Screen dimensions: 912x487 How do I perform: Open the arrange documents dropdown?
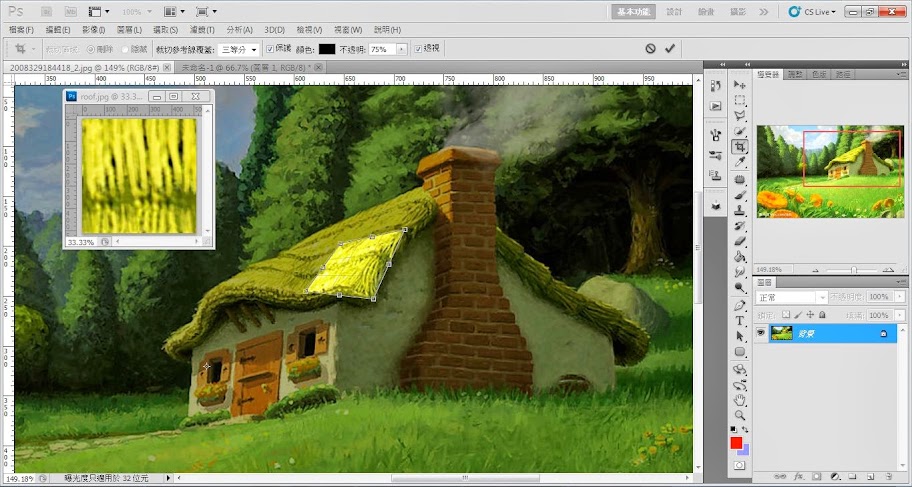pyautogui.click(x=174, y=12)
